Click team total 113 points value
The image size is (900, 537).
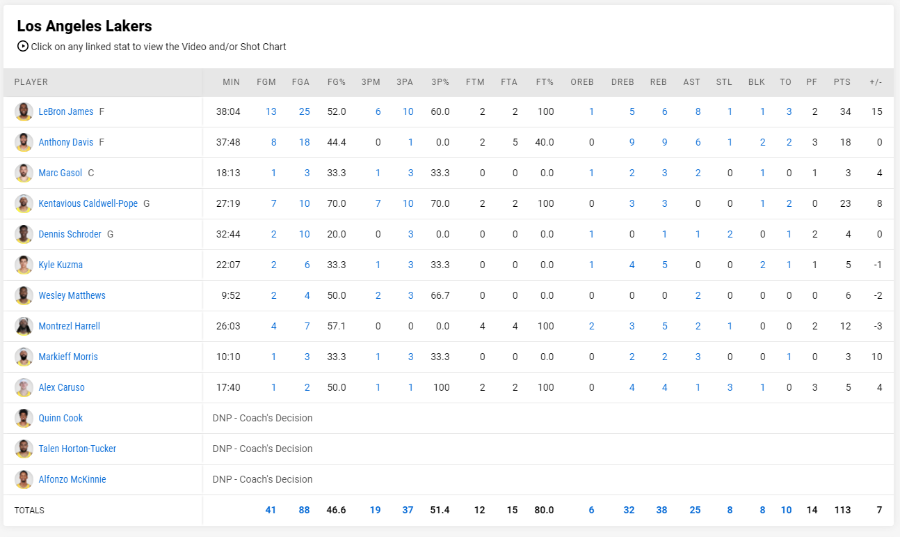click(843, 509)
